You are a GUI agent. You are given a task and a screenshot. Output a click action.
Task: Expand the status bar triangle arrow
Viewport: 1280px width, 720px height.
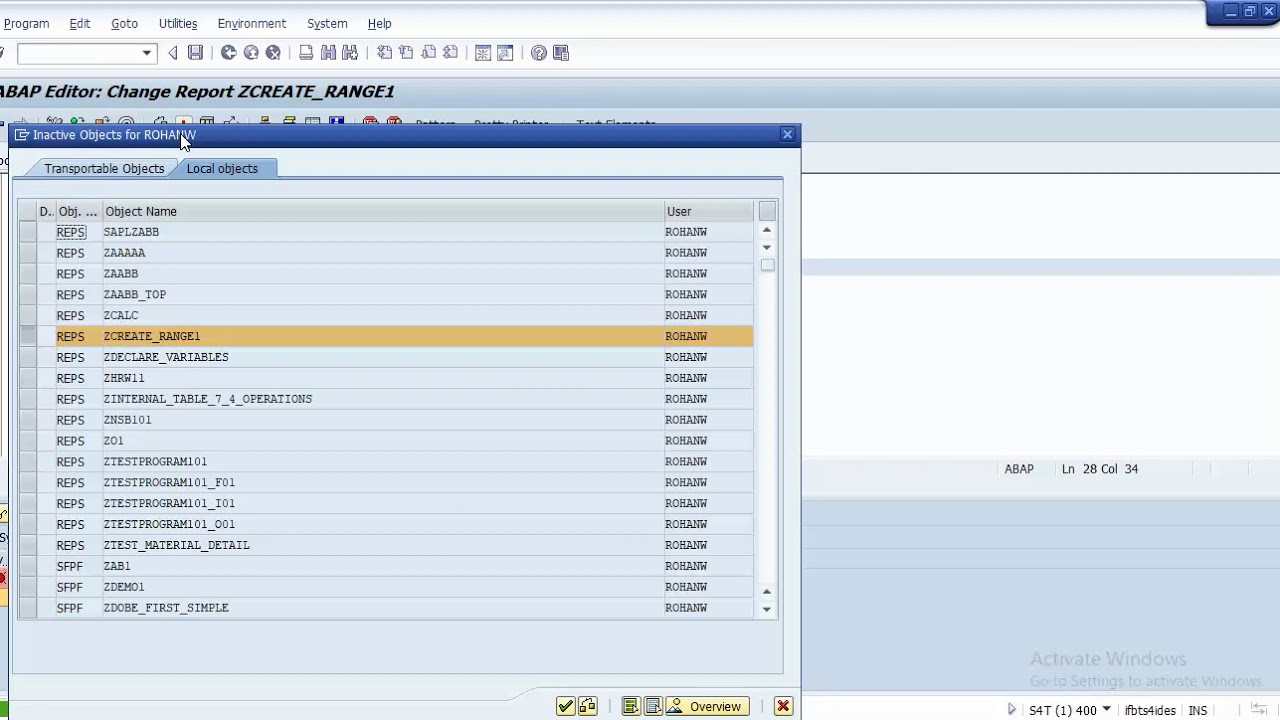(x=1012, y=710)
